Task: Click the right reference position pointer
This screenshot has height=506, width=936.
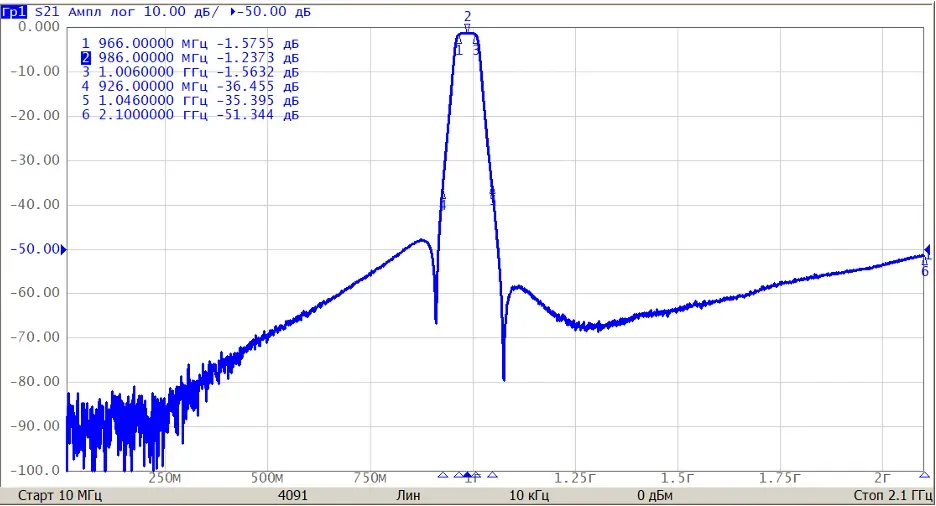Action: 927,249
